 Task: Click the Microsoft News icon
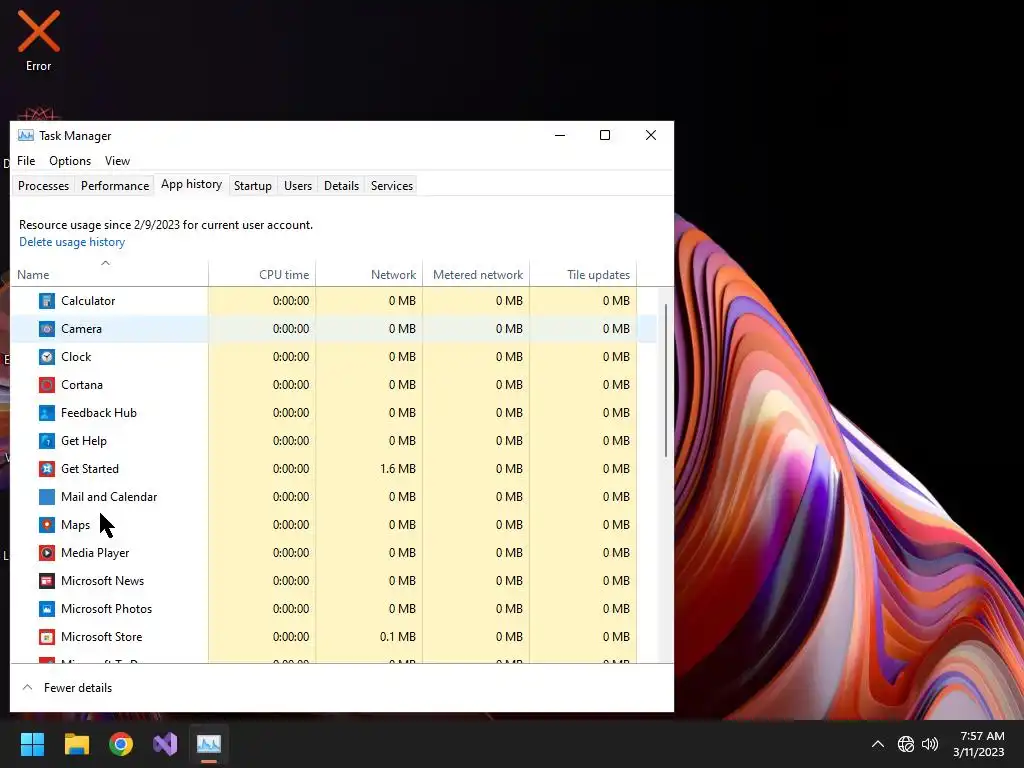coord(46,581)
